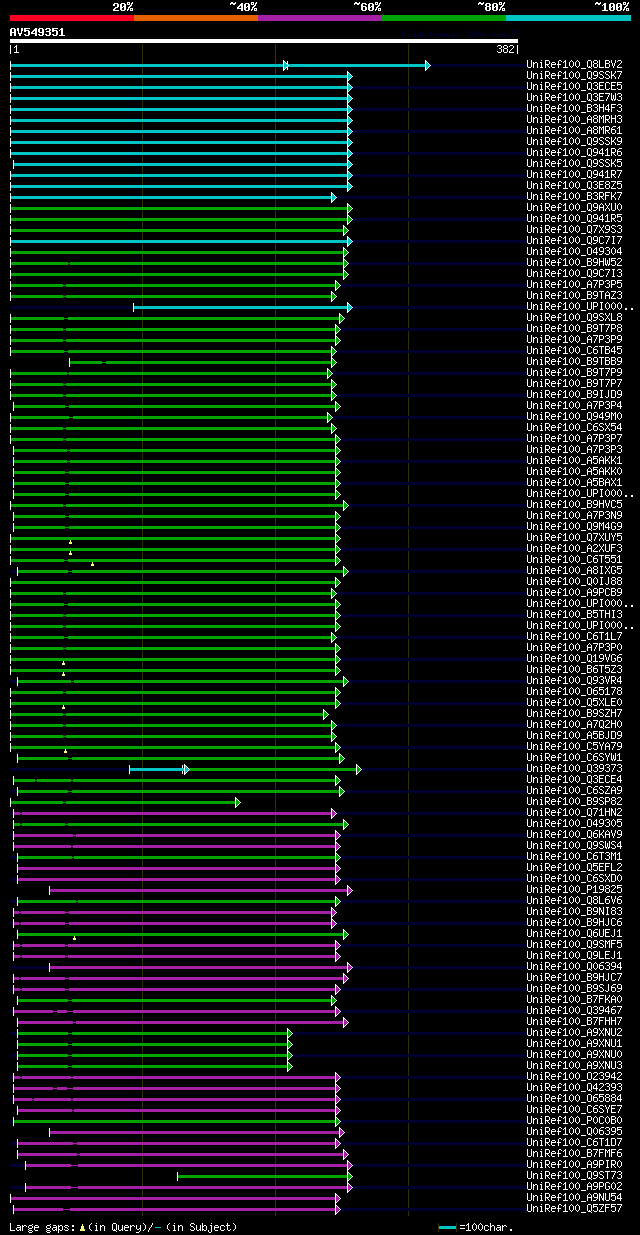Image resolution: width=640 pixels, height=1235 pixels.
Task: Click the label UniRef100_Q6UEJ1
Action: tap(574, 933)
